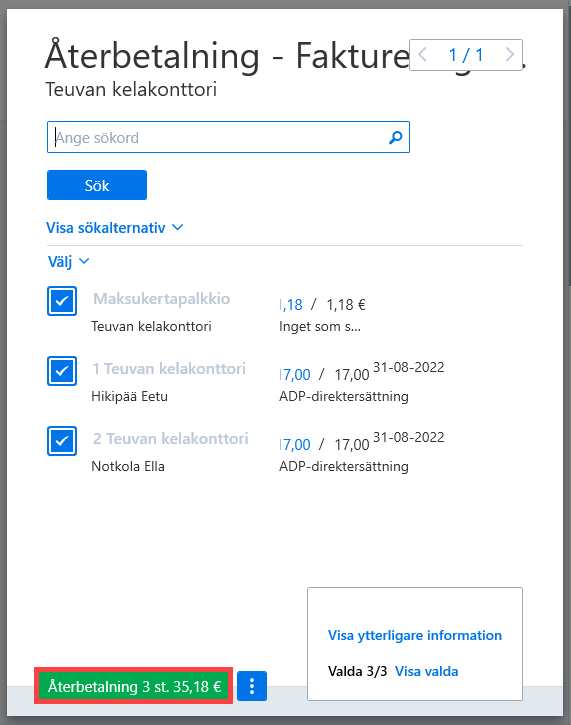Open the 1 Teuvan kelakonttori invoice title
Image resolution: width=571 pixels, height=725 pixels.
169,369
